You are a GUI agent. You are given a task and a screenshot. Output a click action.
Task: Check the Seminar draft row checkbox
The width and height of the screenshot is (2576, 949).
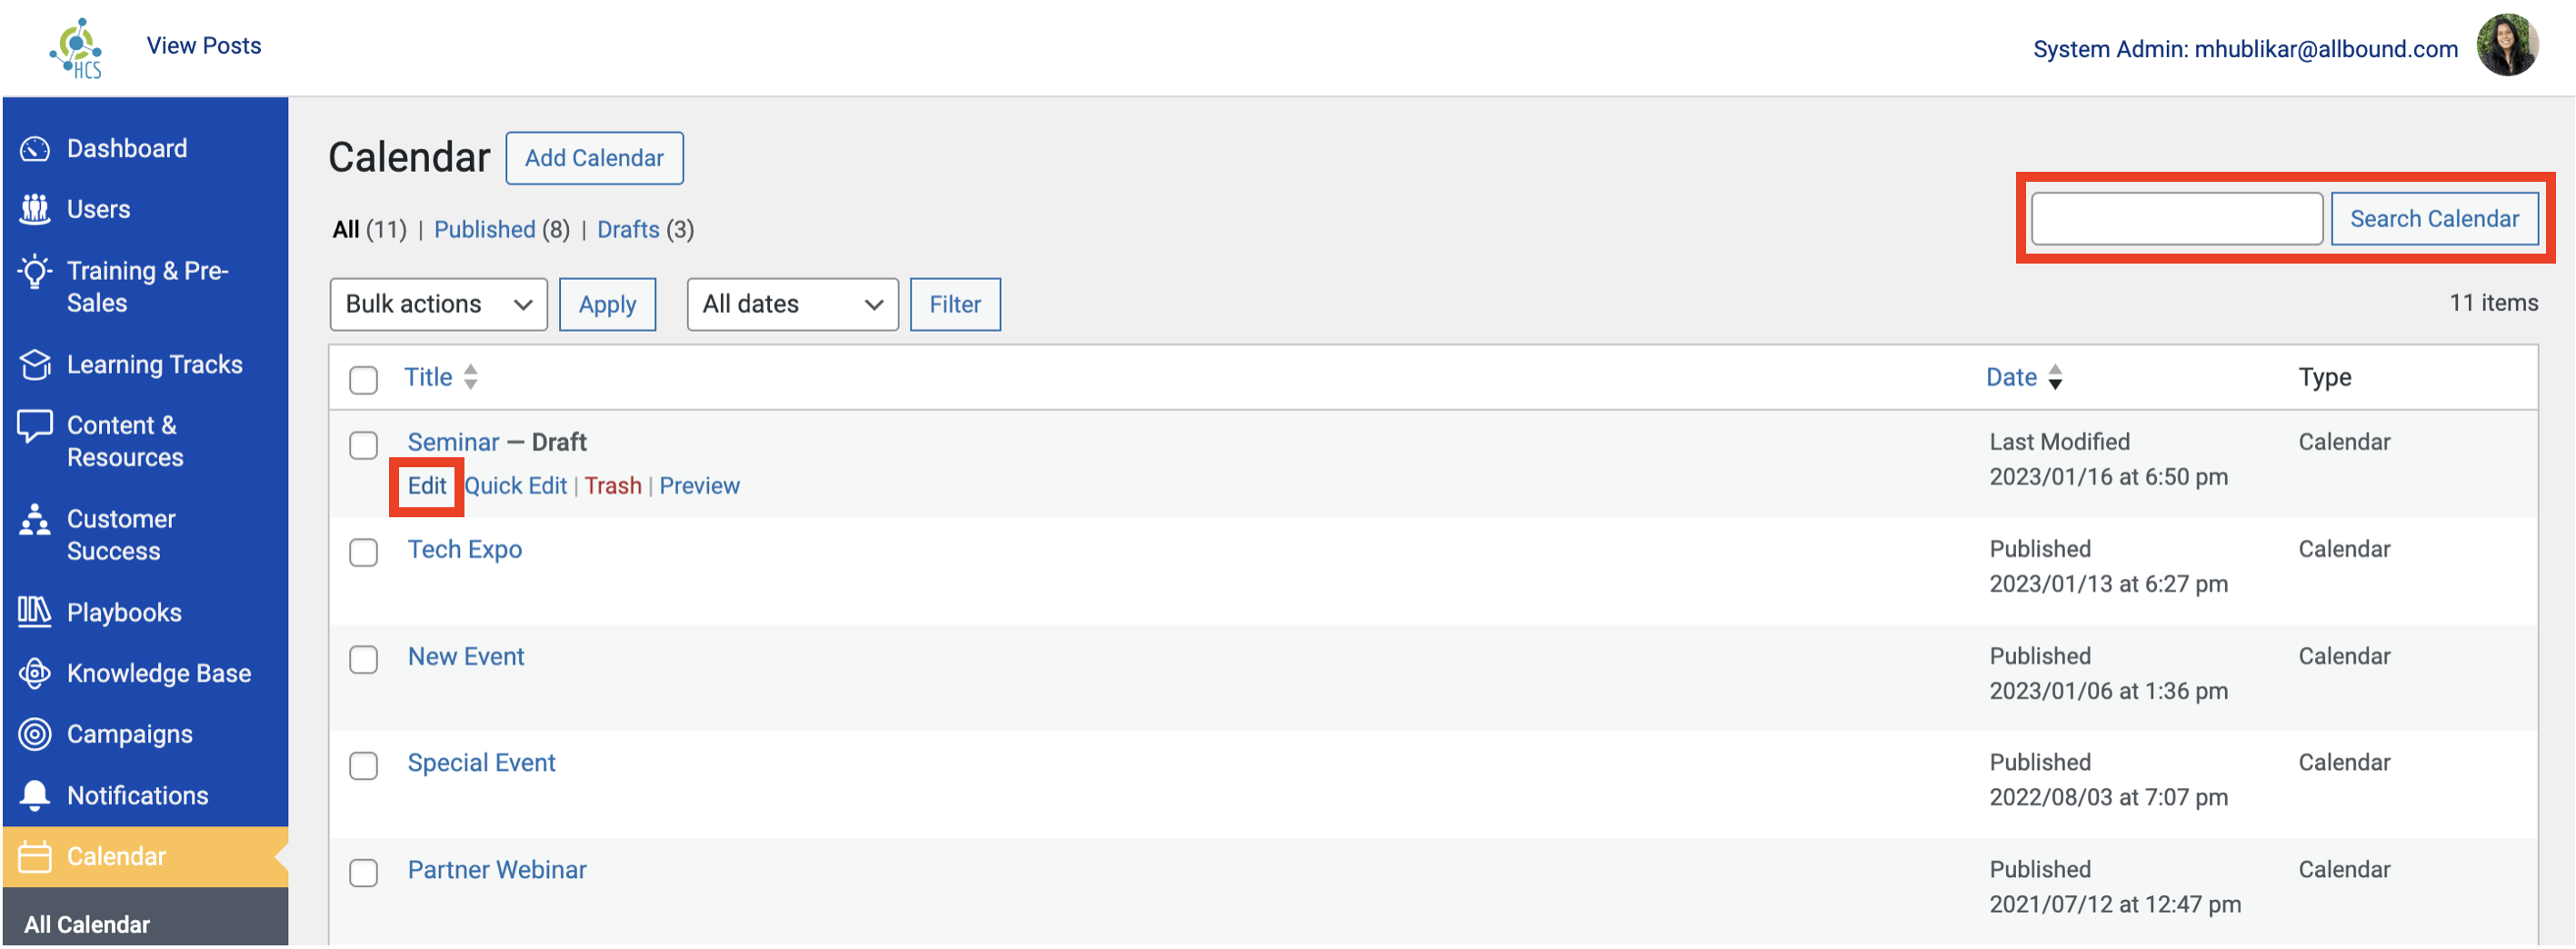point(364,445)
